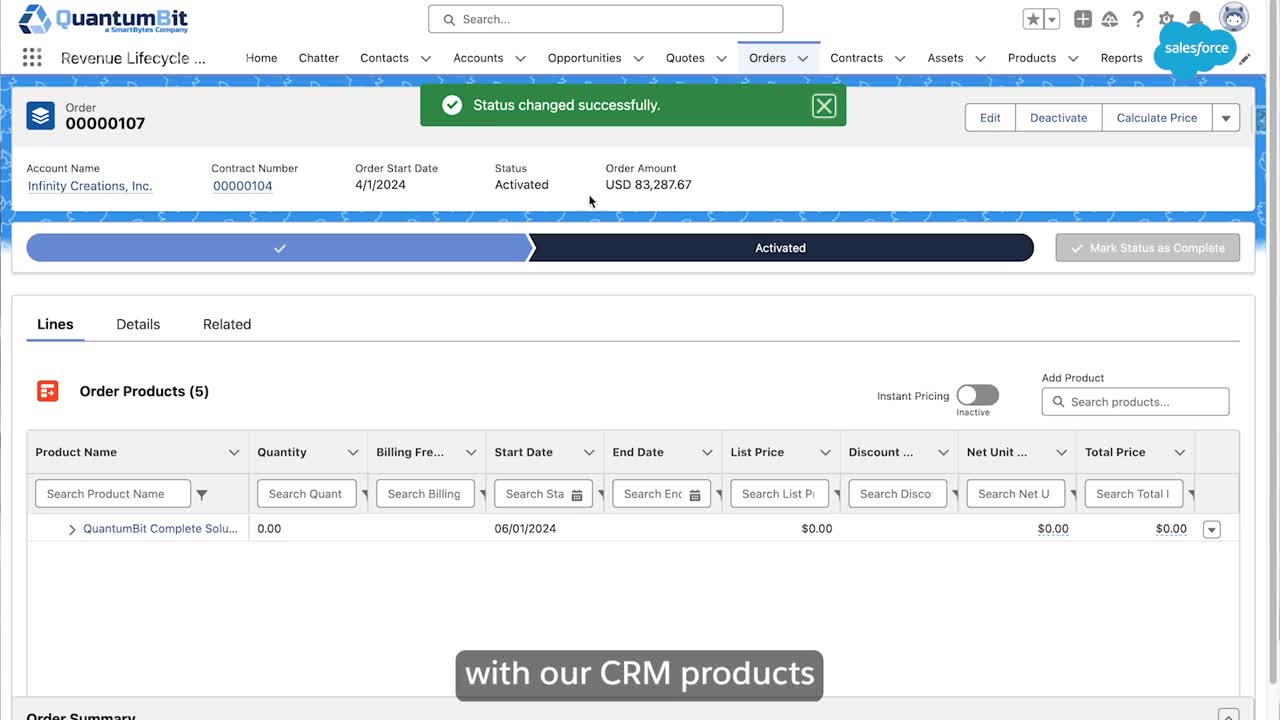Open the Global Actions plus icon
Image resolution: width=1280 pixels, height=720 pixels.
coord(1082,19)
